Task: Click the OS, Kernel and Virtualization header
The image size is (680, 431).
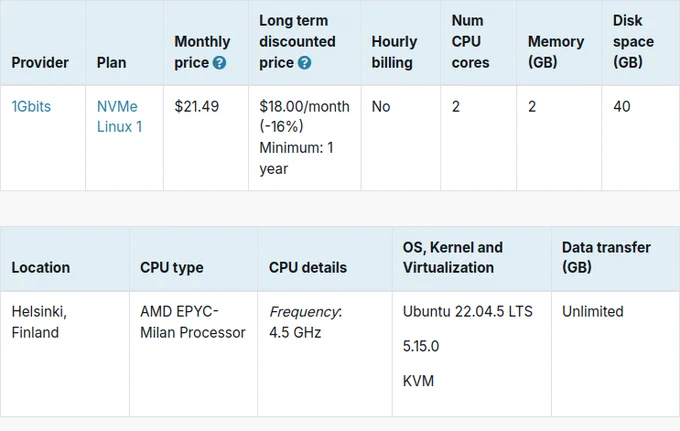Action: tap(453, 257)
